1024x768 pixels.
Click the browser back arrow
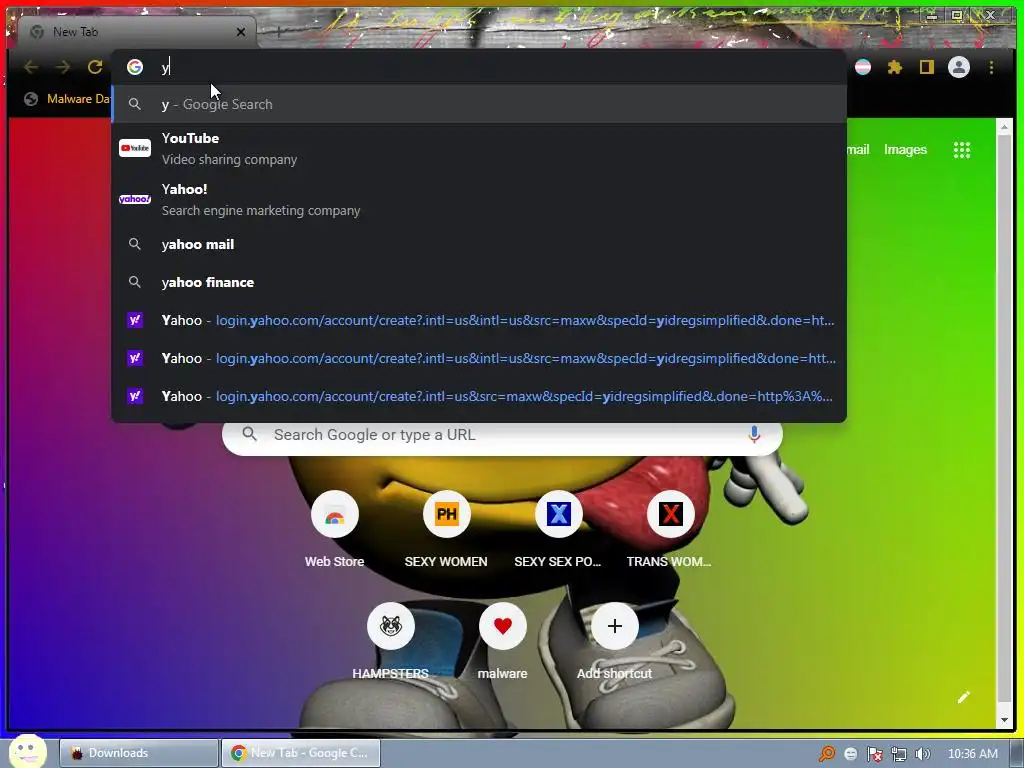pos(31,67)
